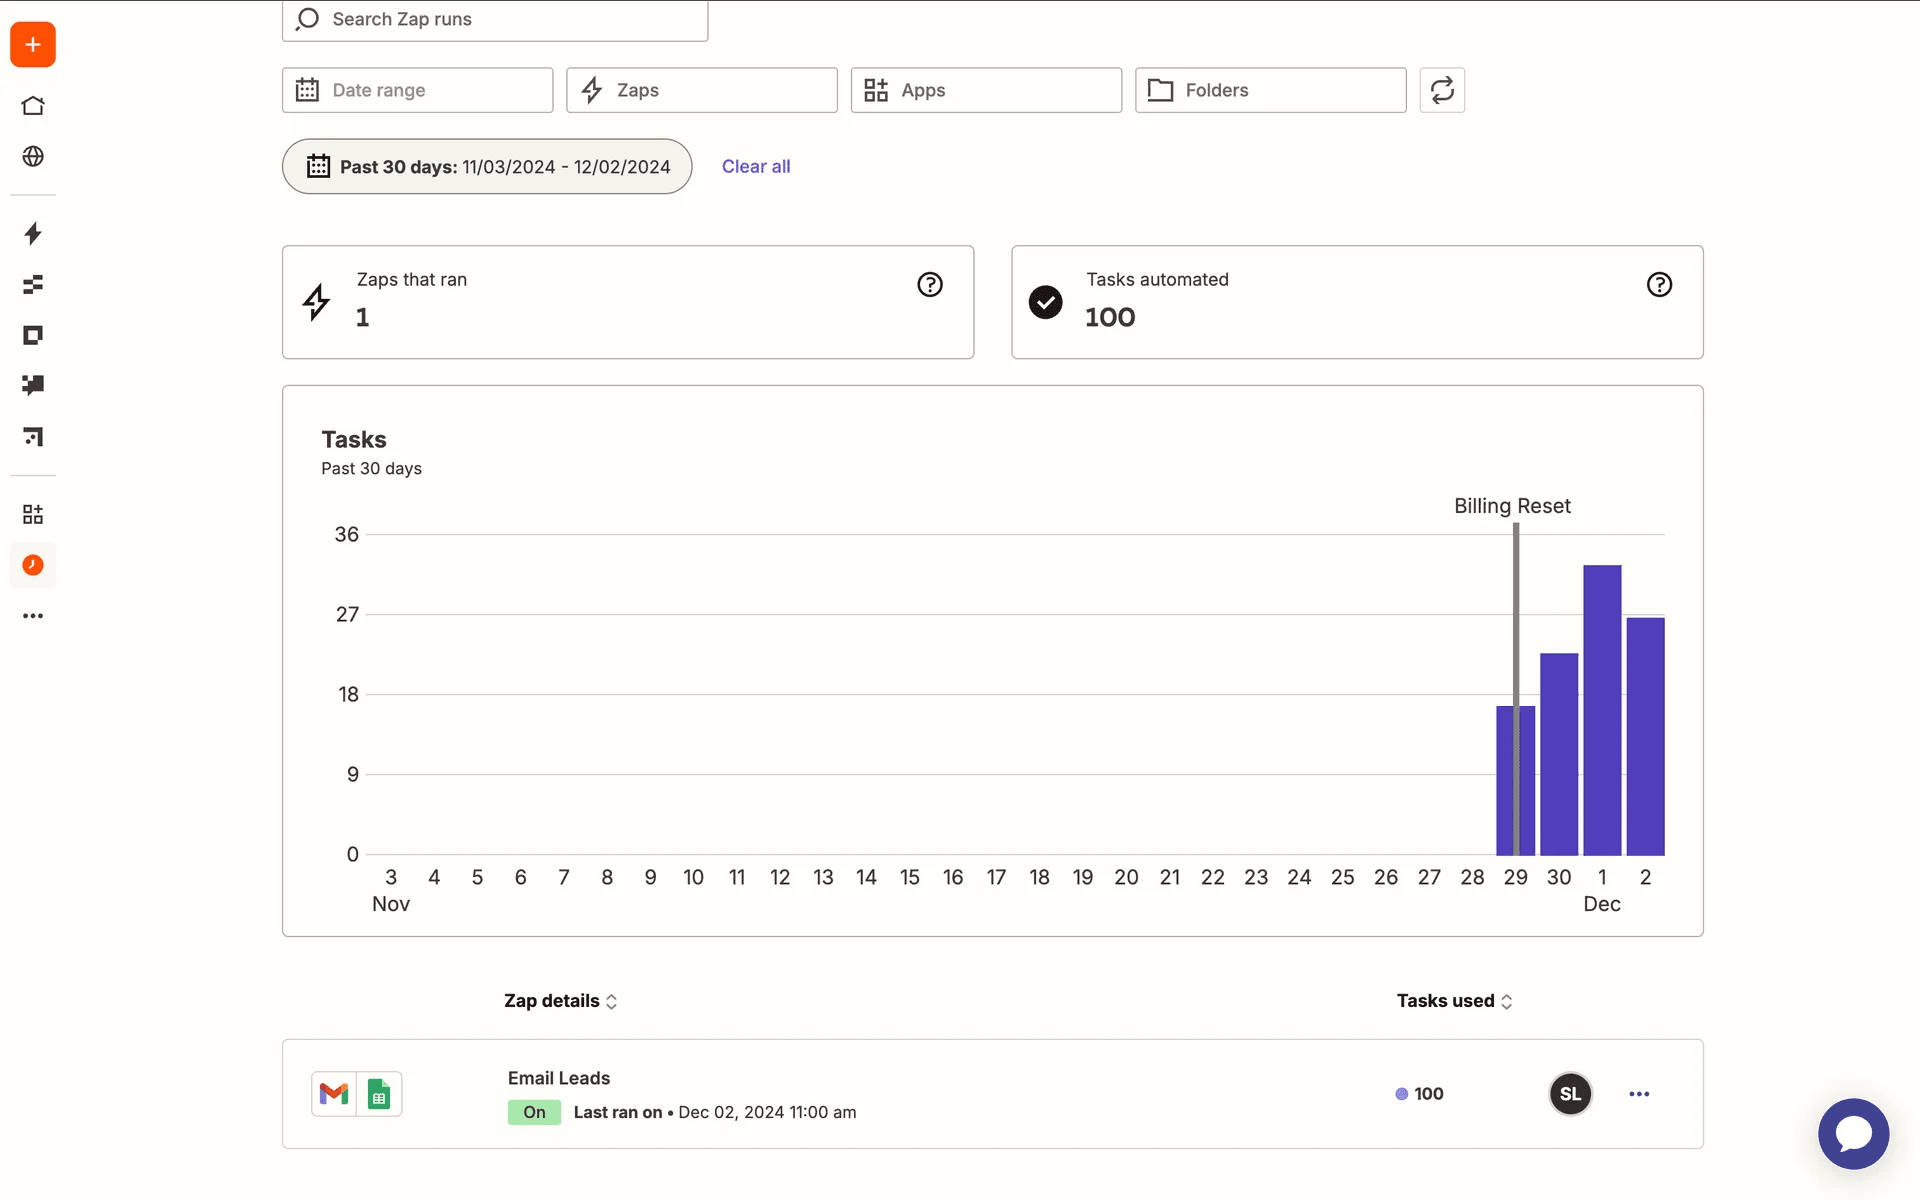The height and width of the screenshot is (1200, 1920).
Task: Sort by Zap details column
Action: [x=560, y=1001]
